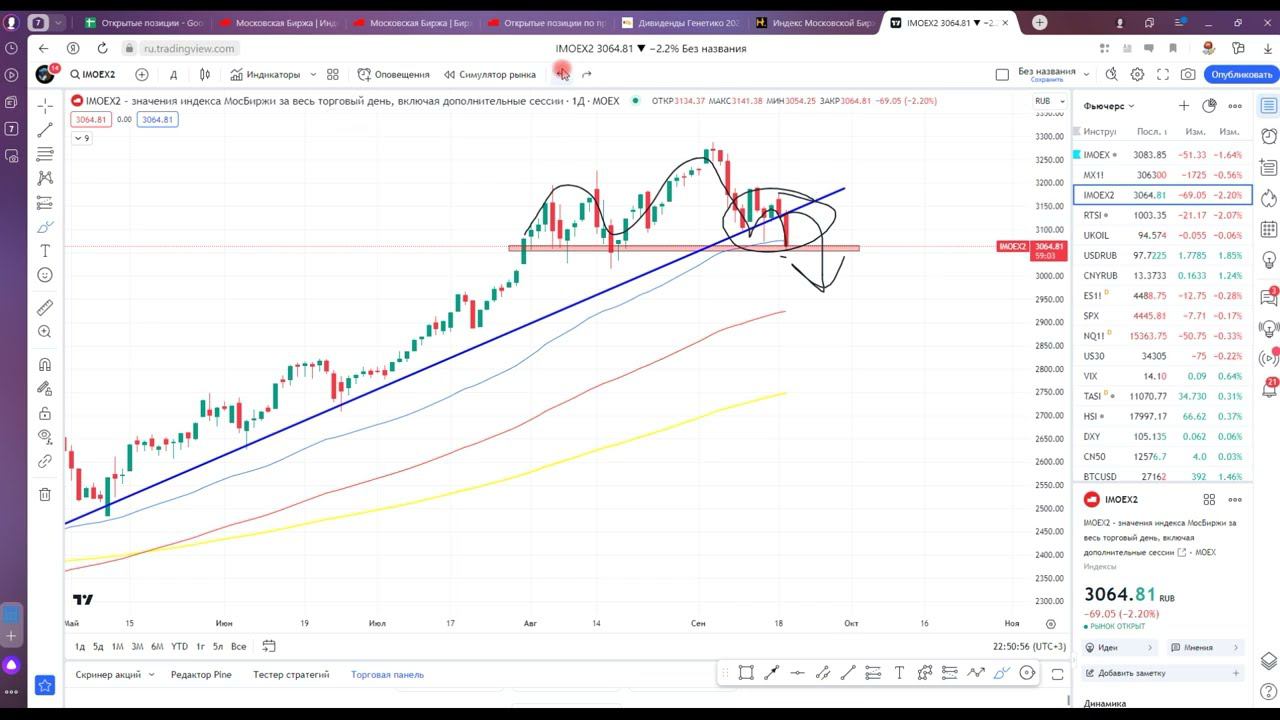Add a symbol to compare
This screenshot has height=720, width=1280.
142,74
